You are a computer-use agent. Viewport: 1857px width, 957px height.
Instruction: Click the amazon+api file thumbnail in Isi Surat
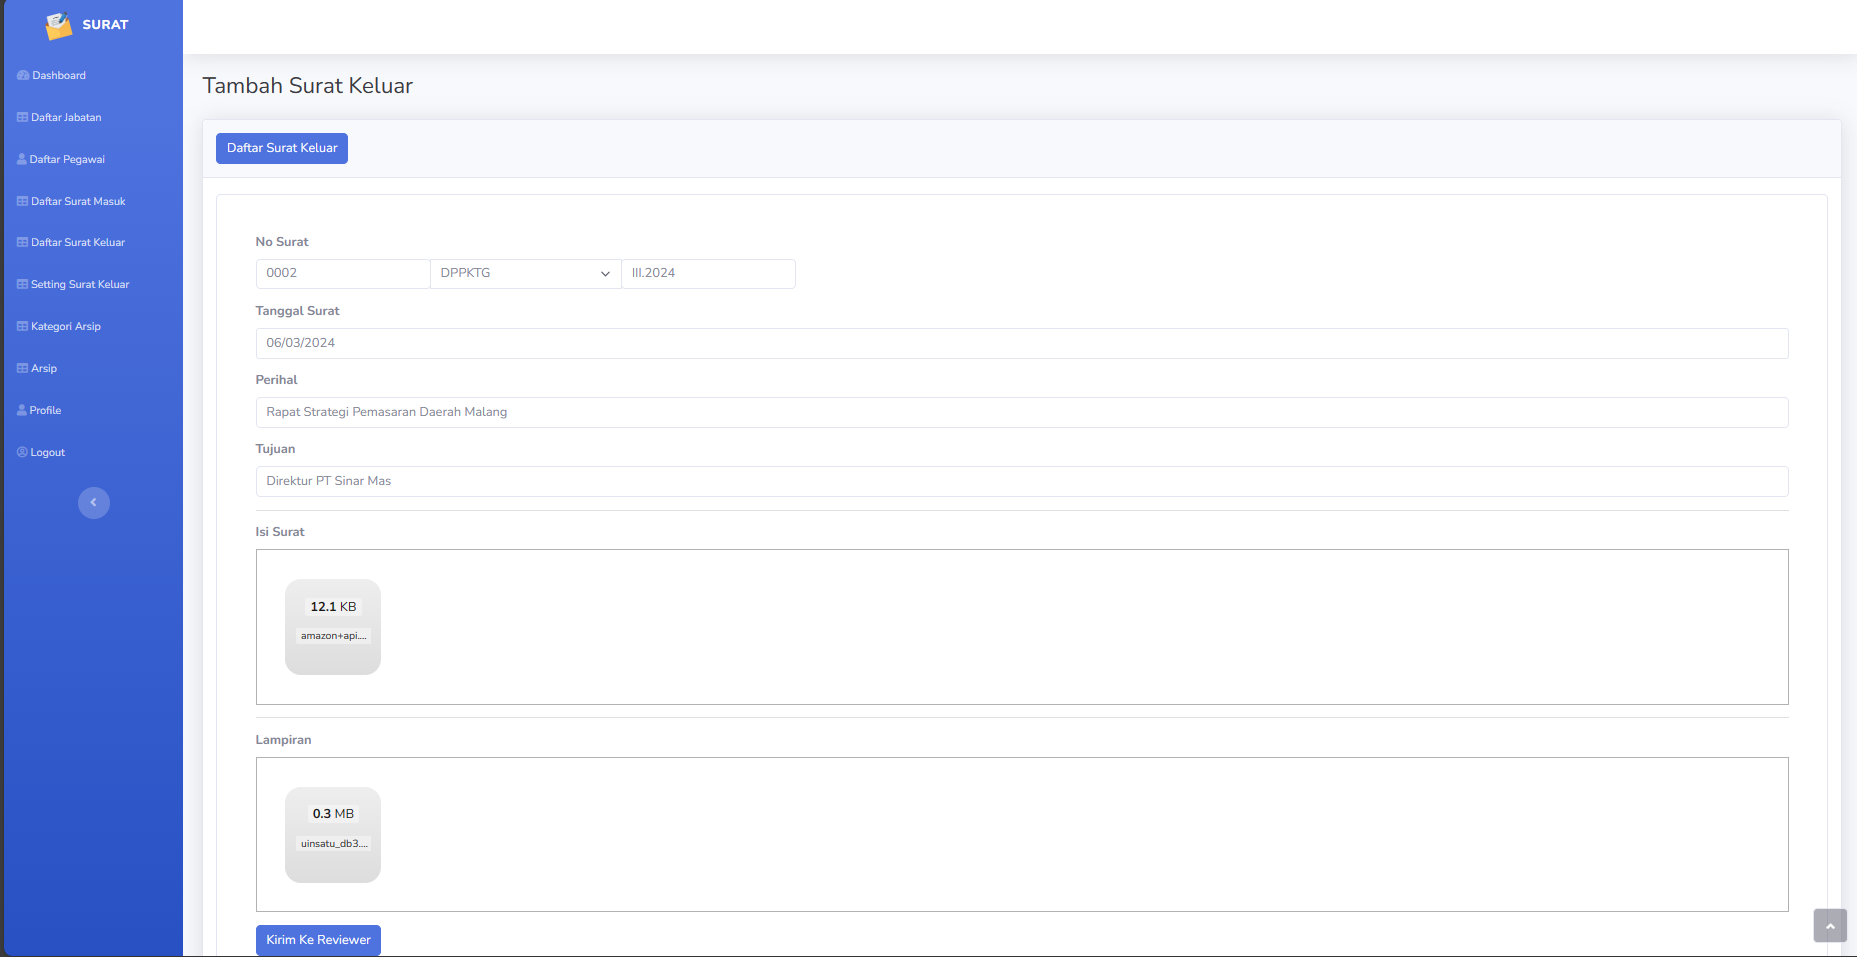(x=333, y=627)
